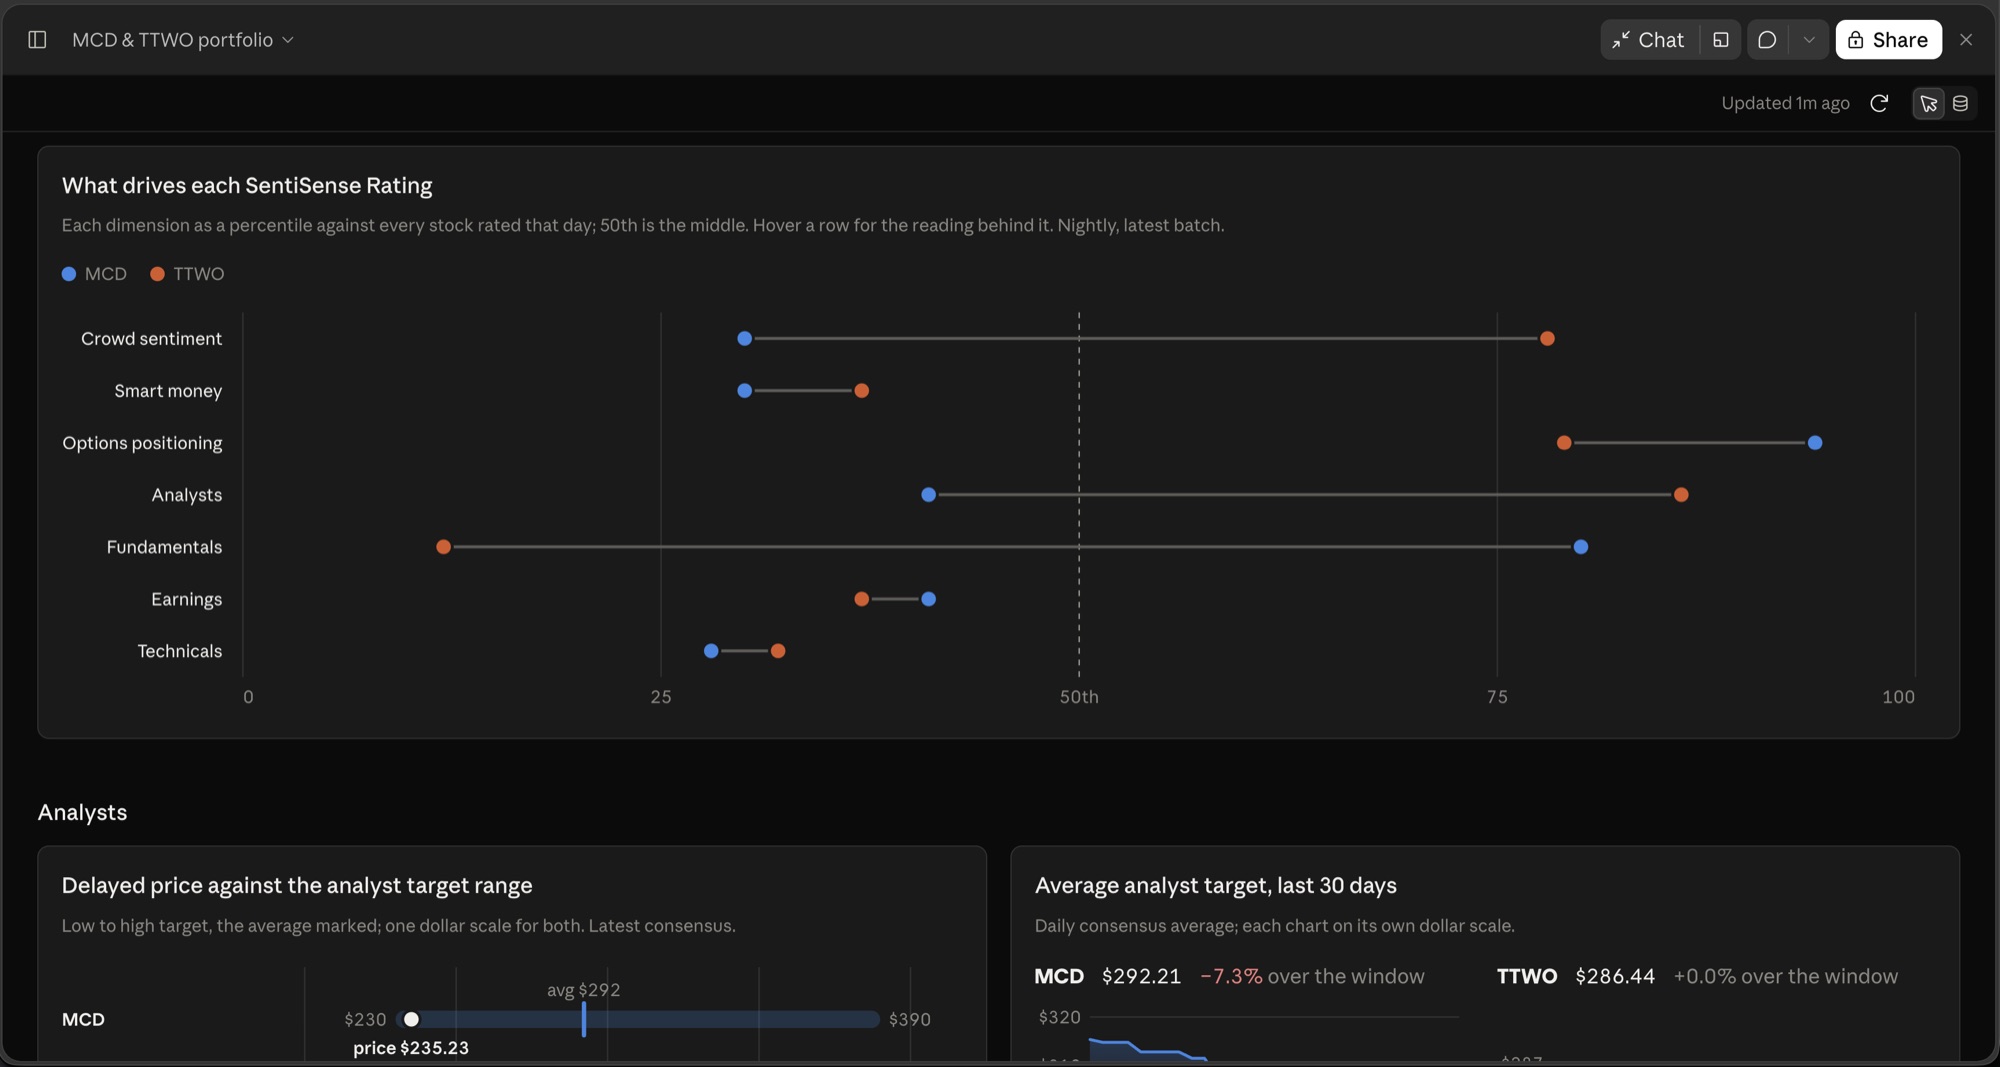
Task: Click the $320 axis label on MCD chart
Action: pyautogui.click(x=1059, y=1018)
